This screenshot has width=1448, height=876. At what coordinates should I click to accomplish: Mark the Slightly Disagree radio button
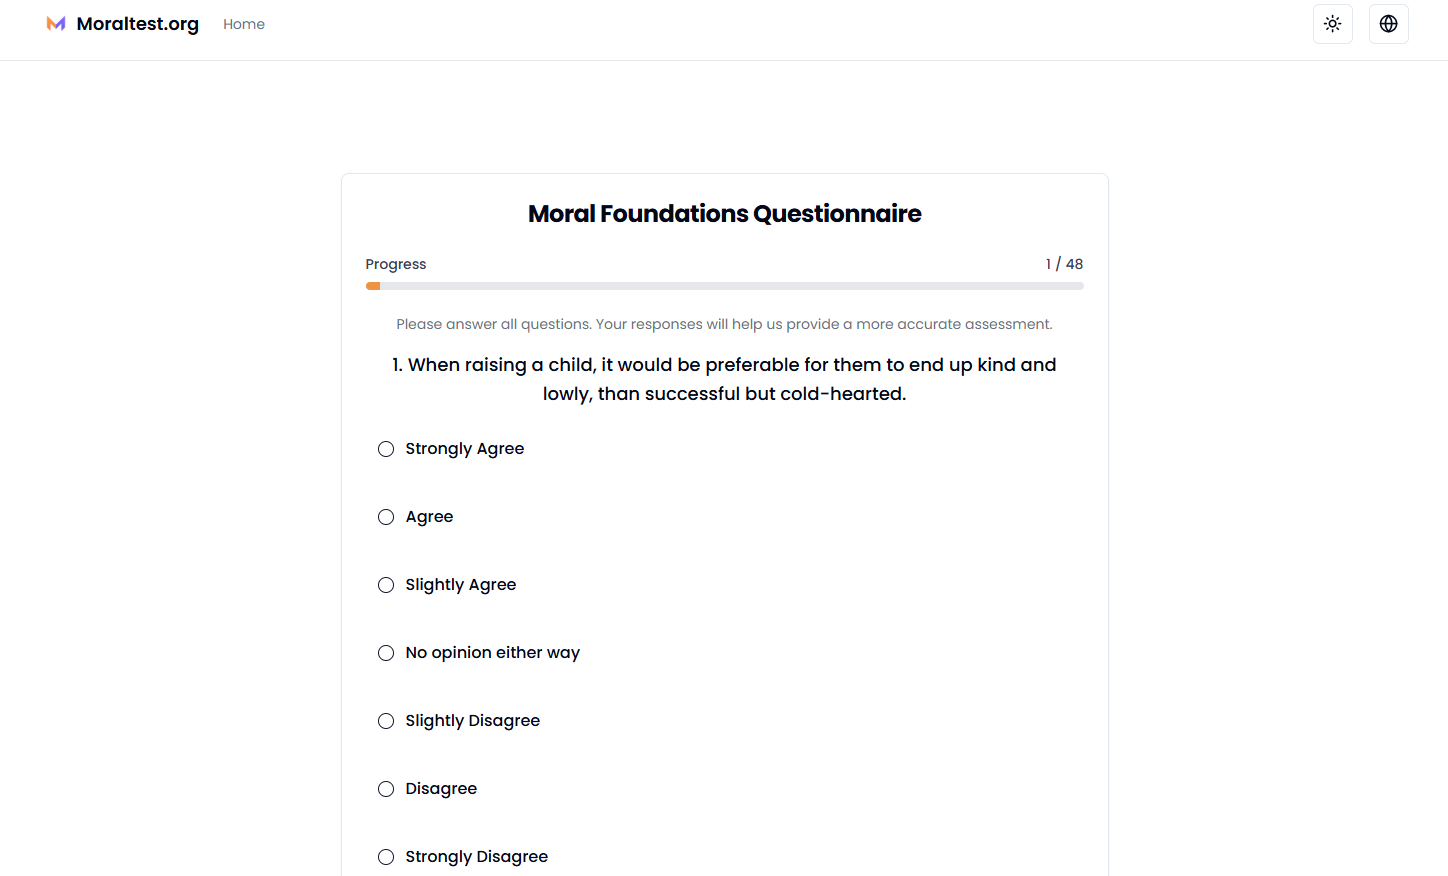click(x=386, y=721)
